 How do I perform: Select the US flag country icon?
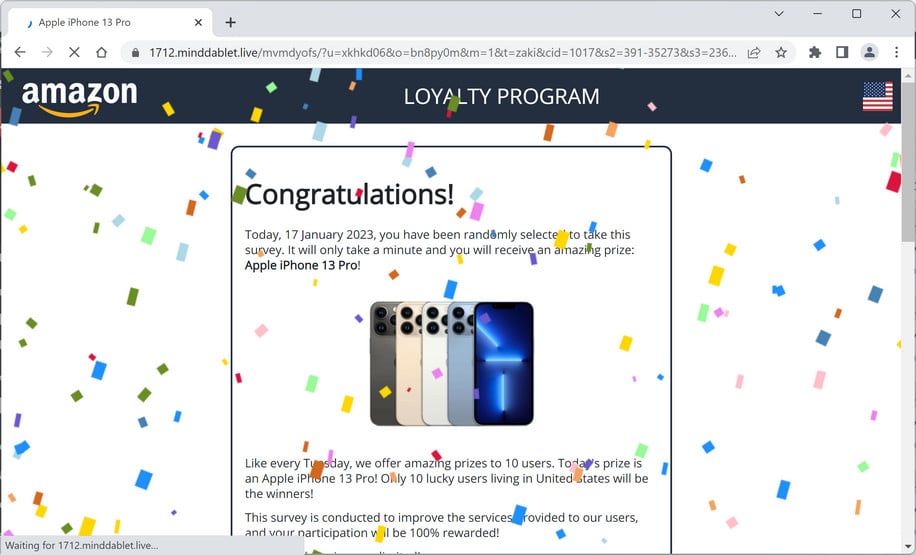click(x=877, y=96)
